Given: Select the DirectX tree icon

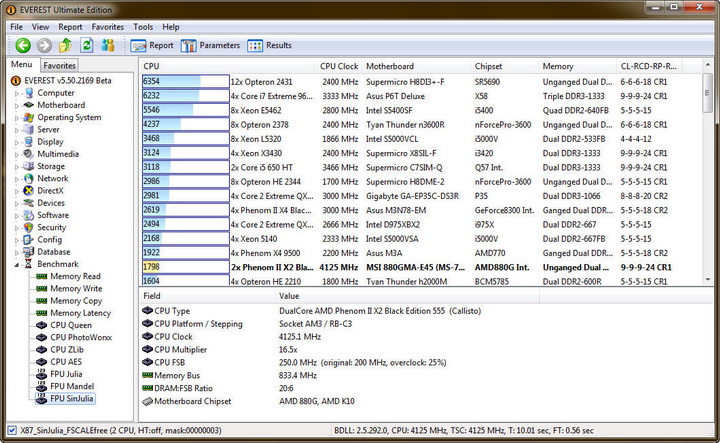Looking at the screenshot, I should 29,191.
